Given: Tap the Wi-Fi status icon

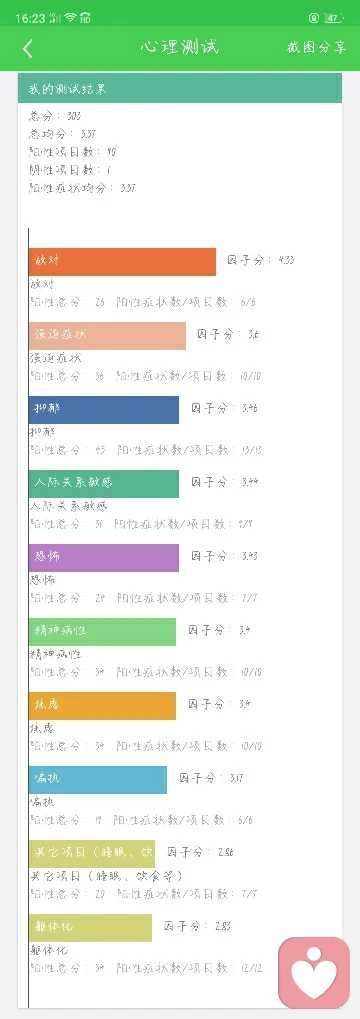Looking at the screenshot, I should pyautogui.click(x=71, y=18).
